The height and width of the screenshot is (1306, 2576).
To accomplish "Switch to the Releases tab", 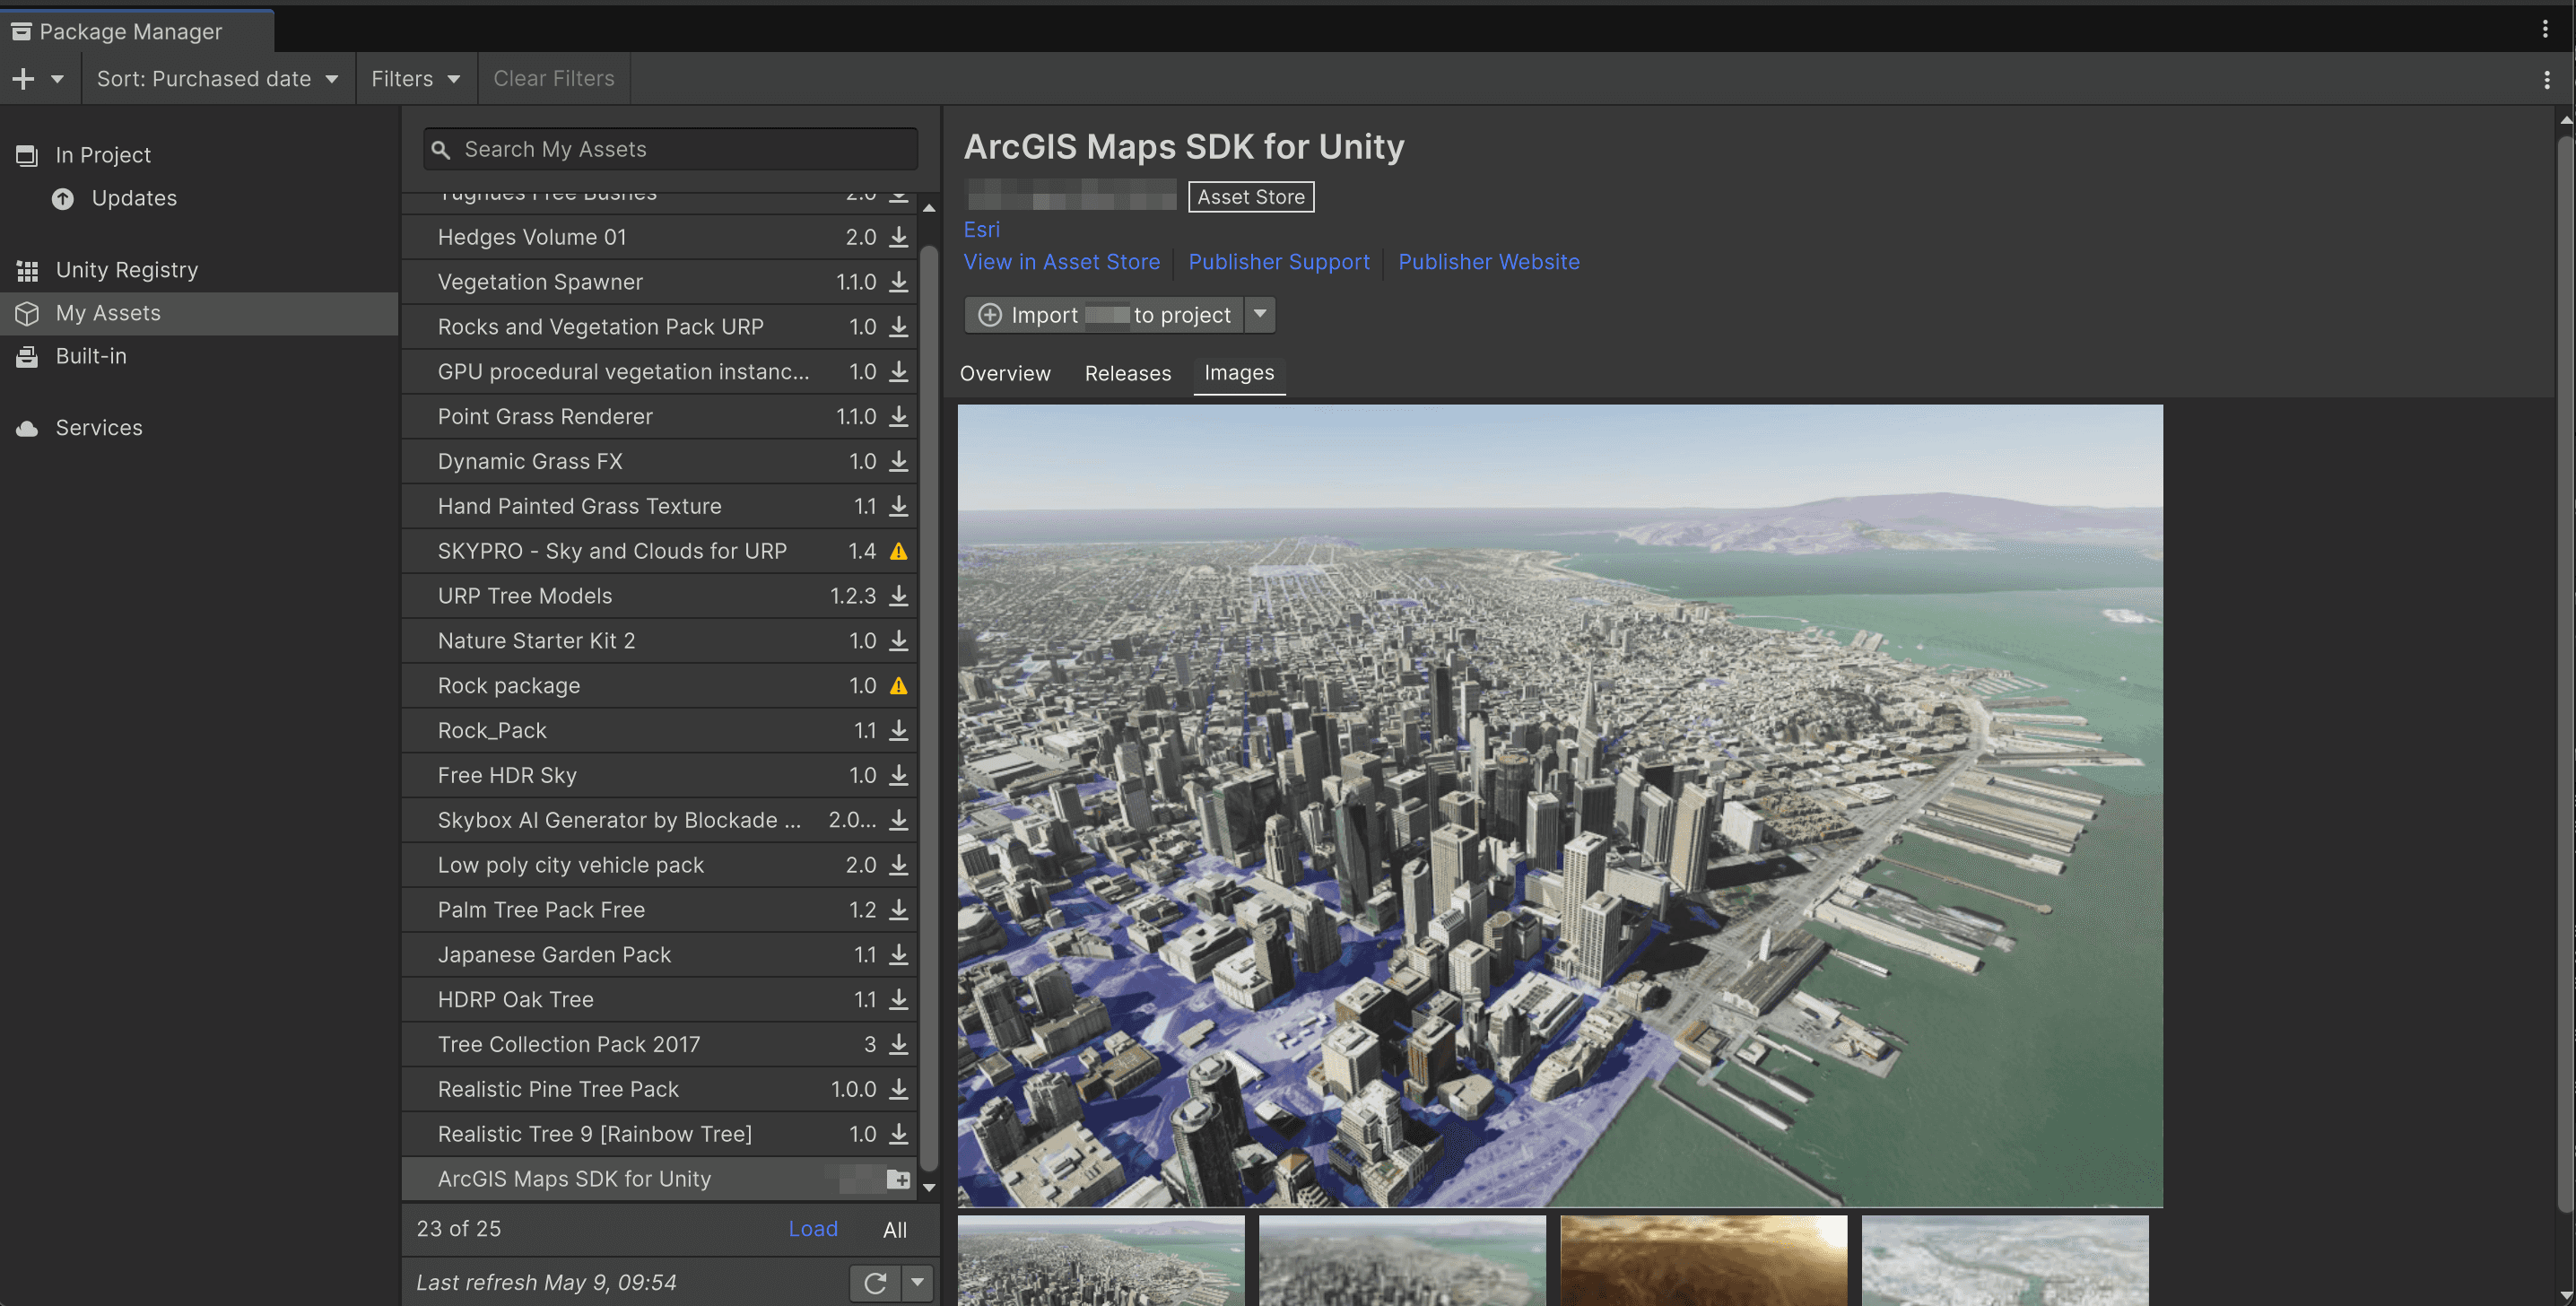I will tap(1128, 374).
